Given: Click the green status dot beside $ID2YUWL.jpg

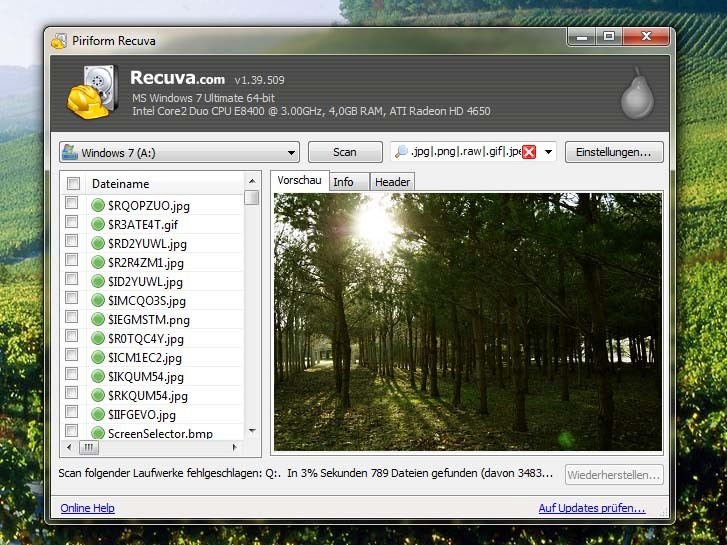Looking at the screenshot, I should (98, 281).
